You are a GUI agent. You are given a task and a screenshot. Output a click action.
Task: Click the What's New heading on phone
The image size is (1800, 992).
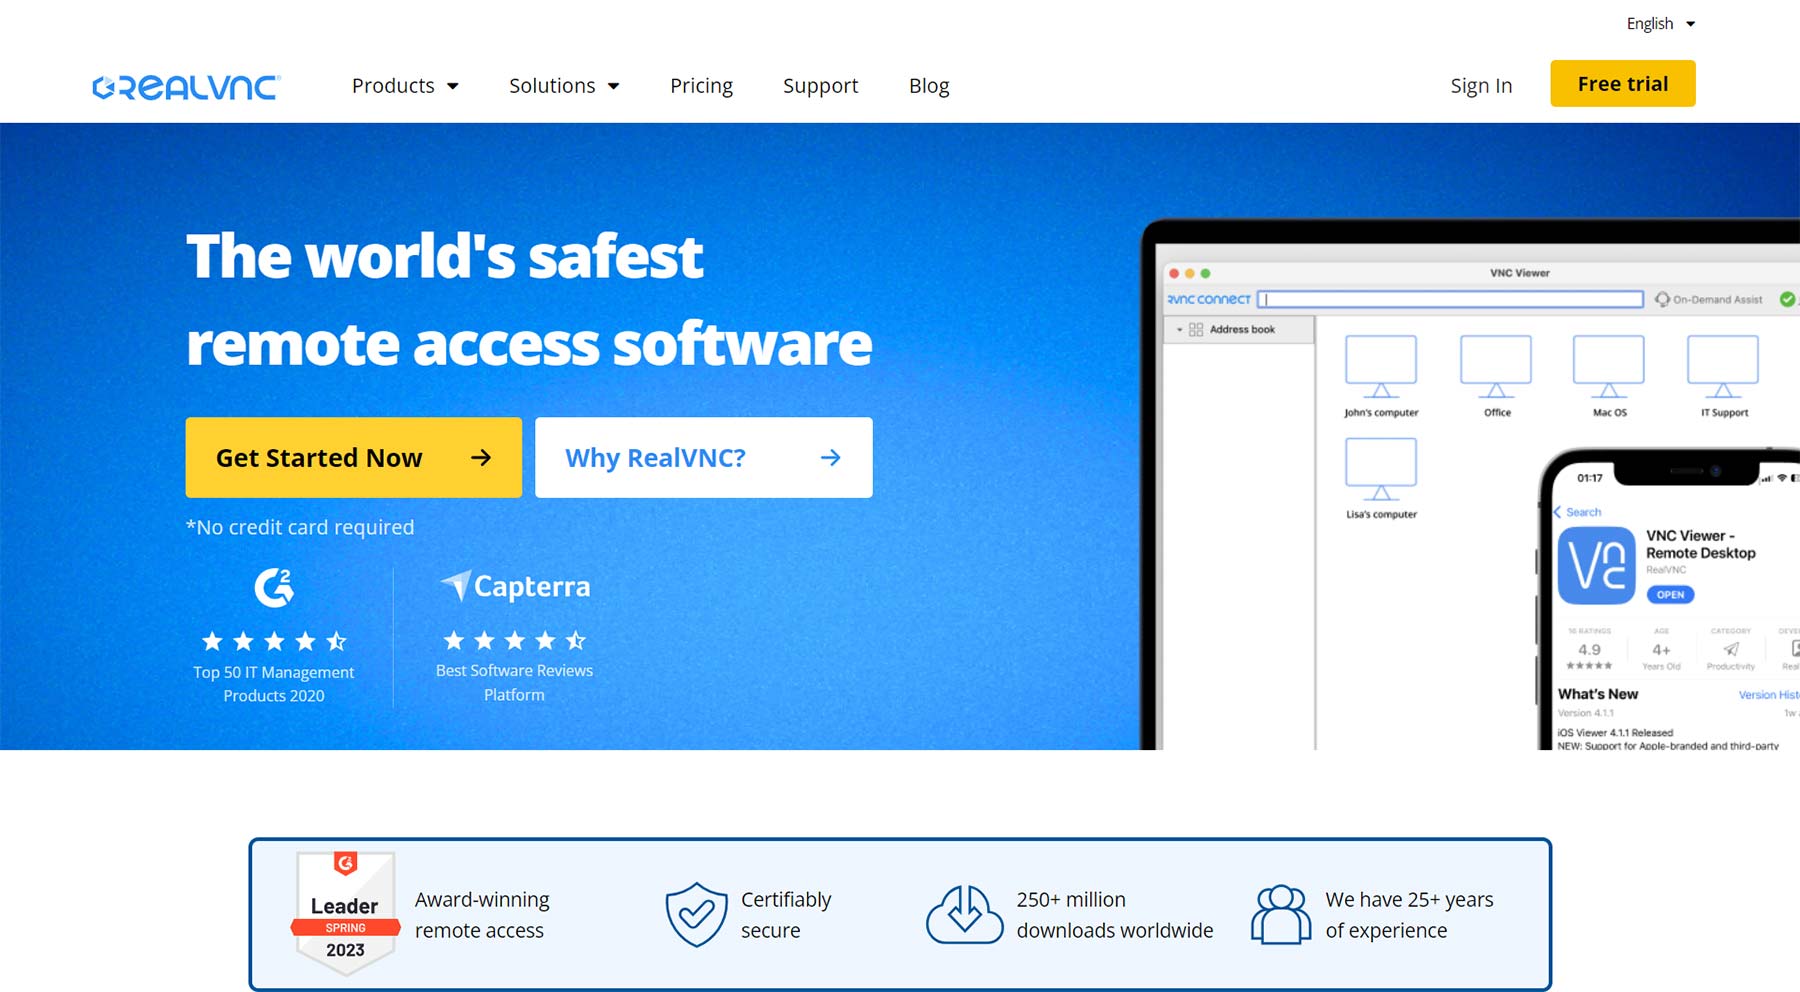1597,694
